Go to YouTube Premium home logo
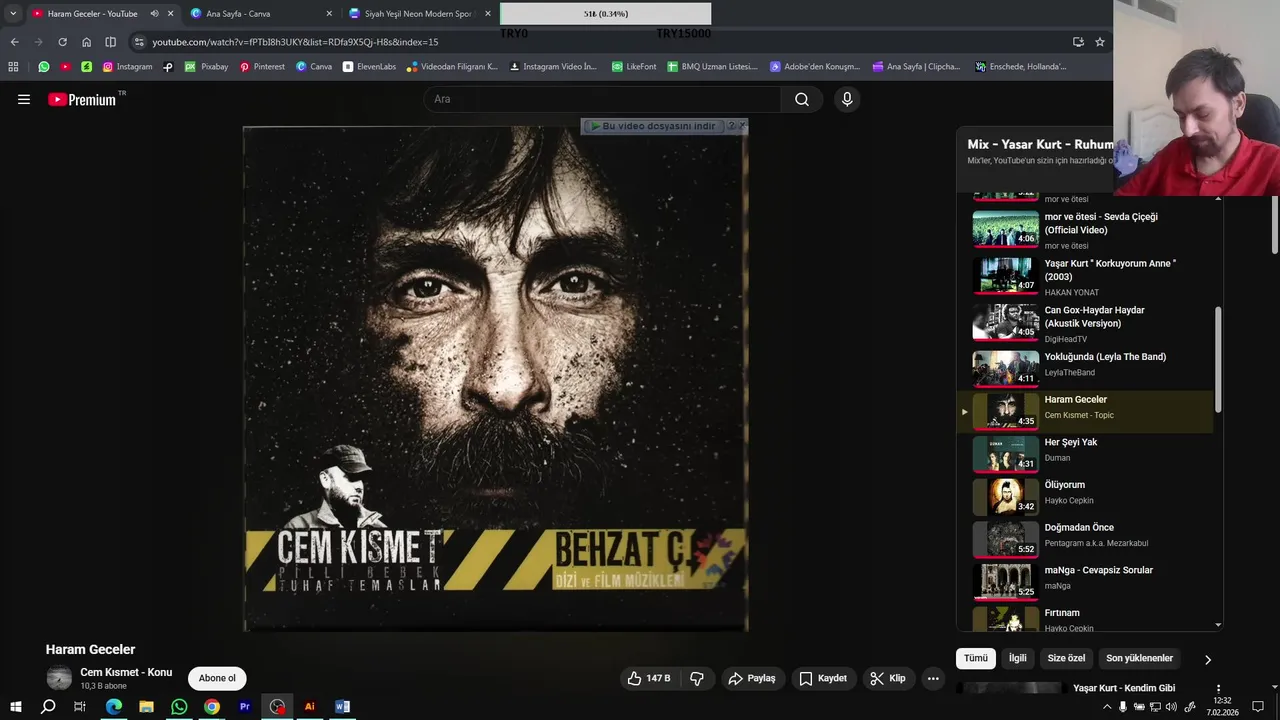 click(82, 99)
